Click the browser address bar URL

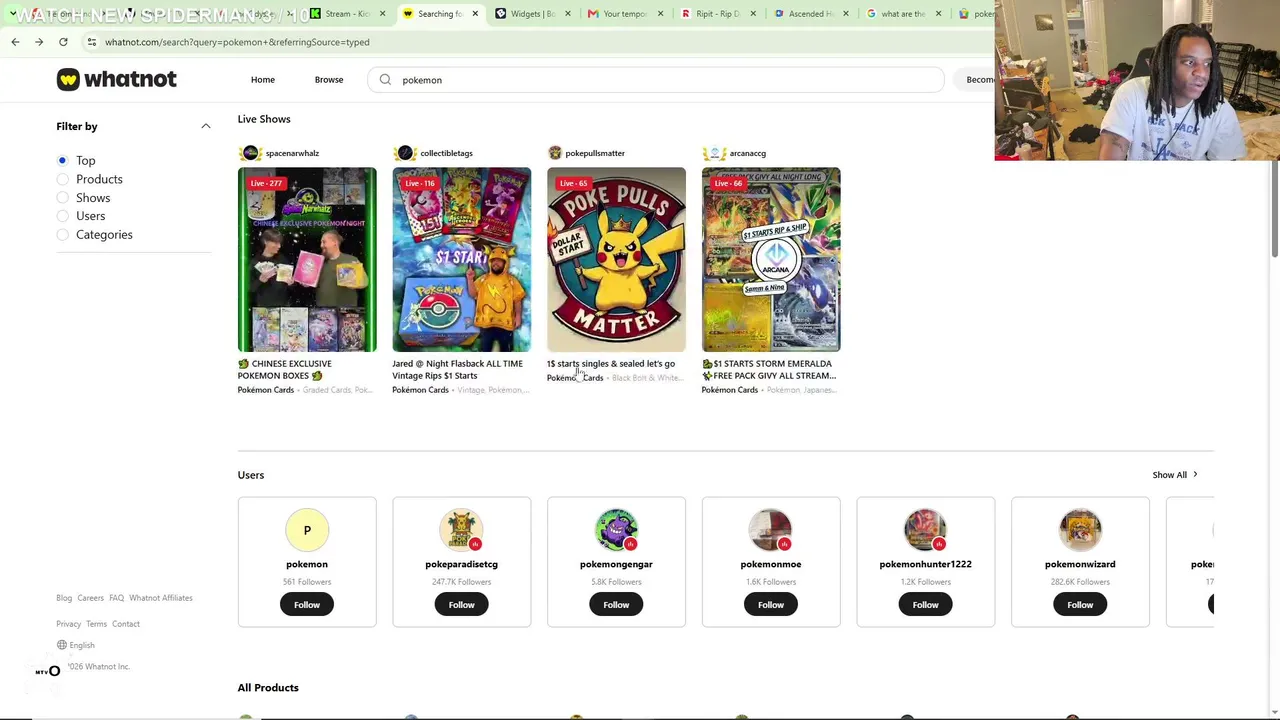coord(237,42)
